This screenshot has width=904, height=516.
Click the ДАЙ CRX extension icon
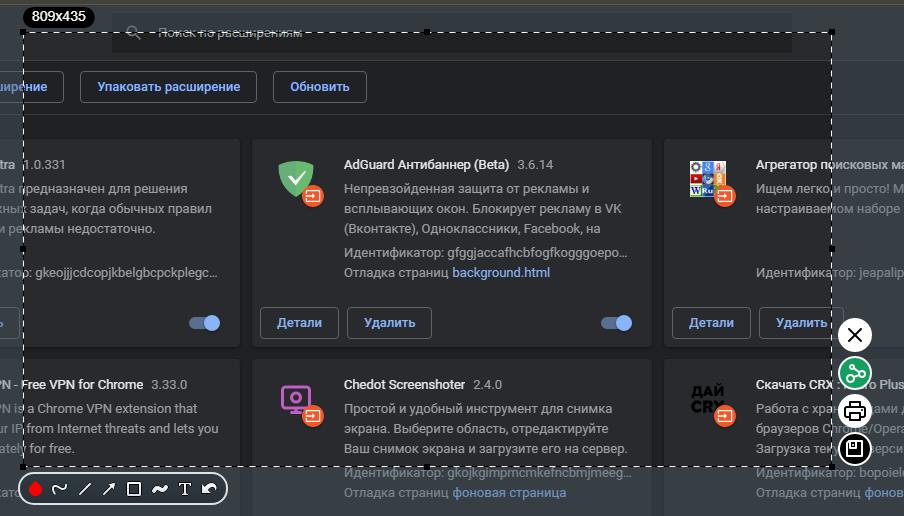707,399
